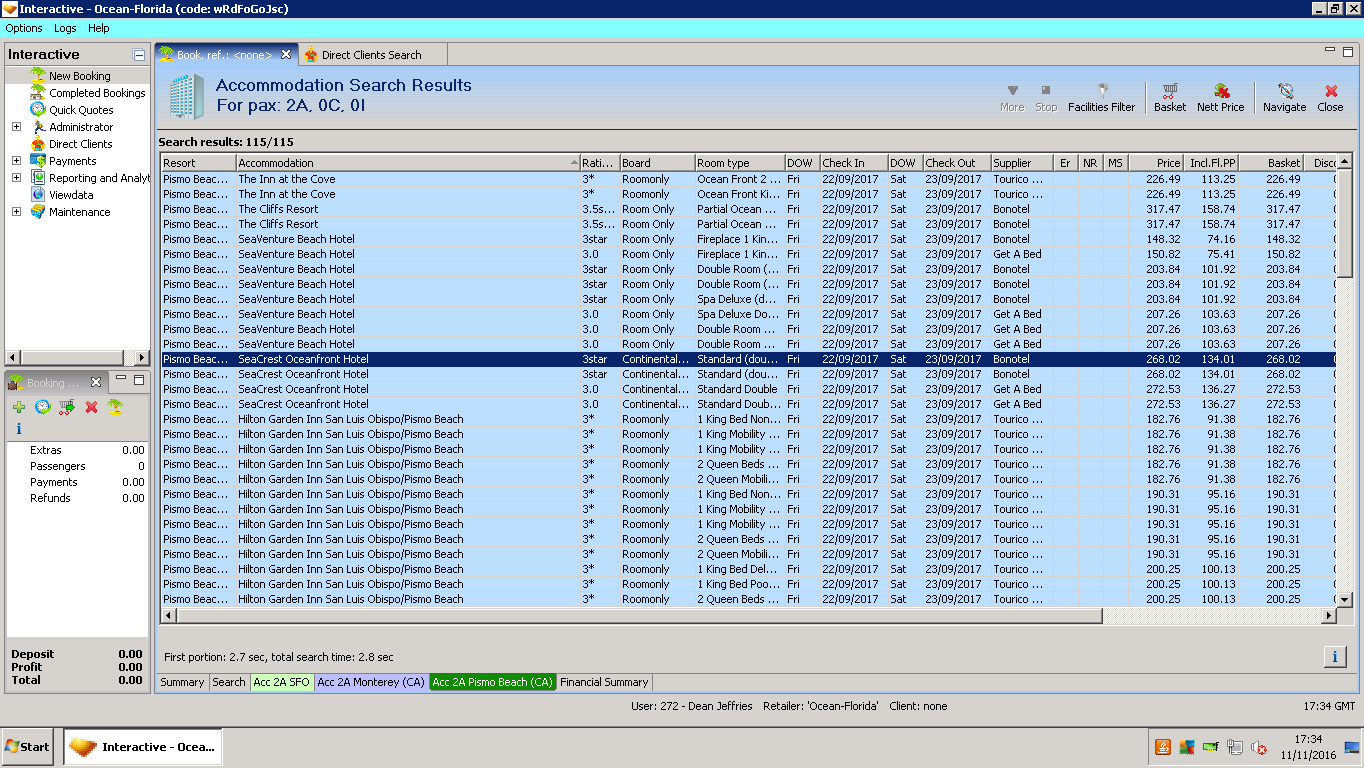Image resolution: width=1364 pixels, height=768 pixels.
Task: Click the green plus icon in Booking panel
Action: 19,407
